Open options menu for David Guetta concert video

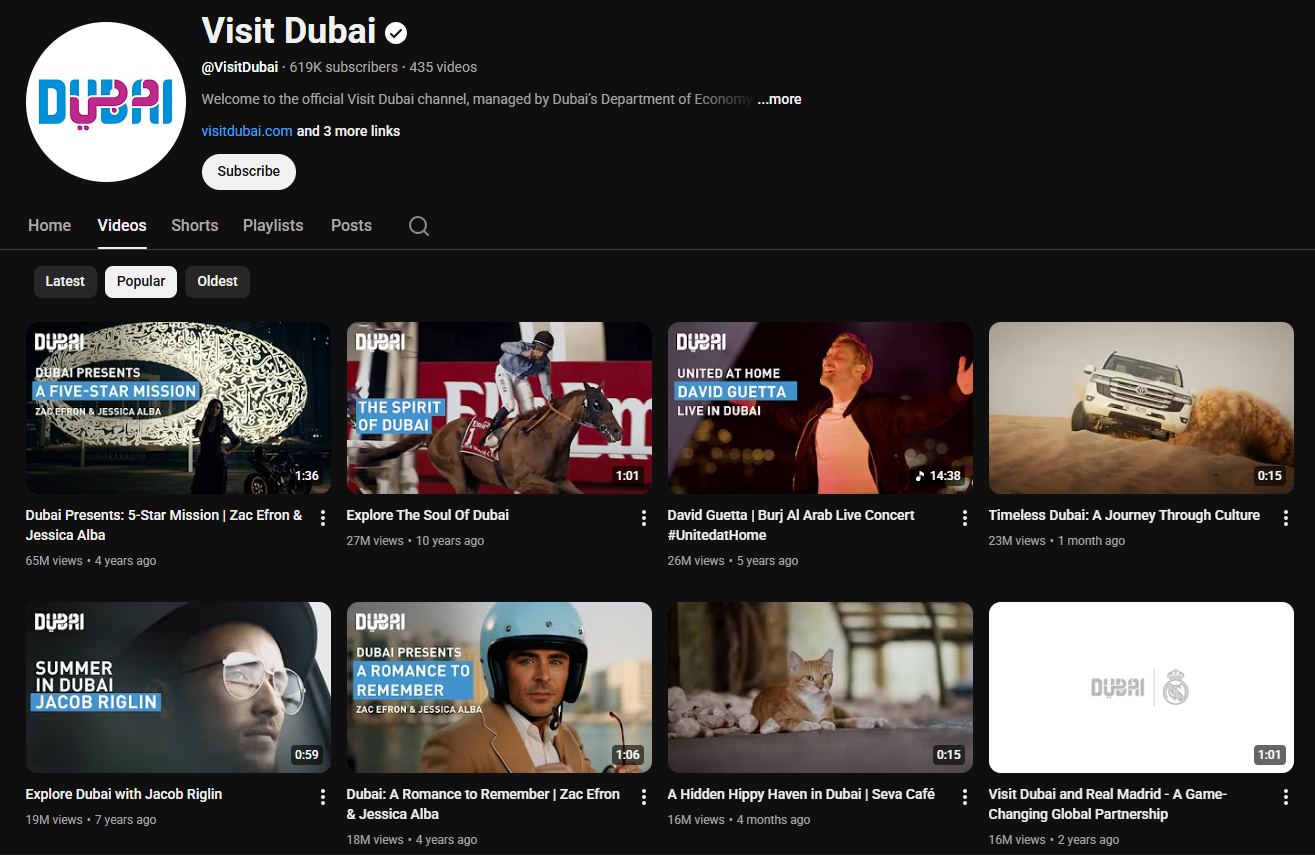(965, 518)
